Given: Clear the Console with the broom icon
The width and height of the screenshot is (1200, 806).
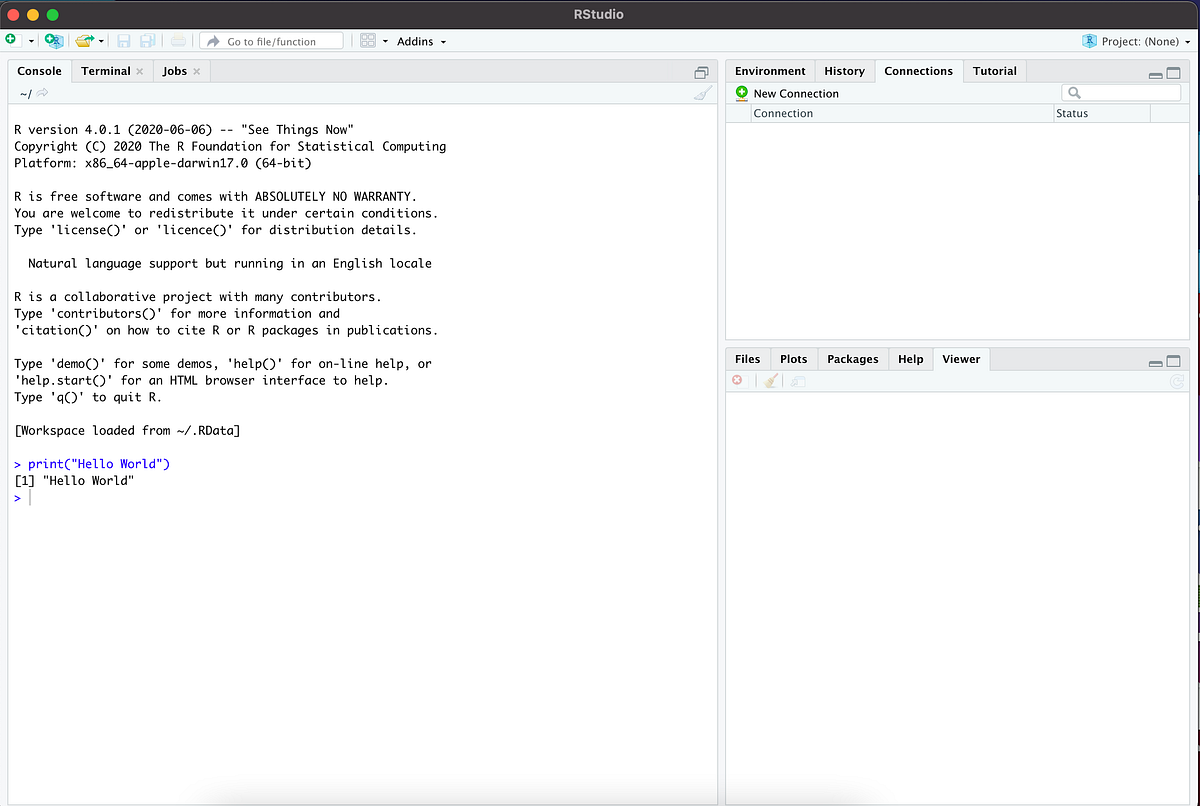Looking at the screenshot, I should (701, 93).
